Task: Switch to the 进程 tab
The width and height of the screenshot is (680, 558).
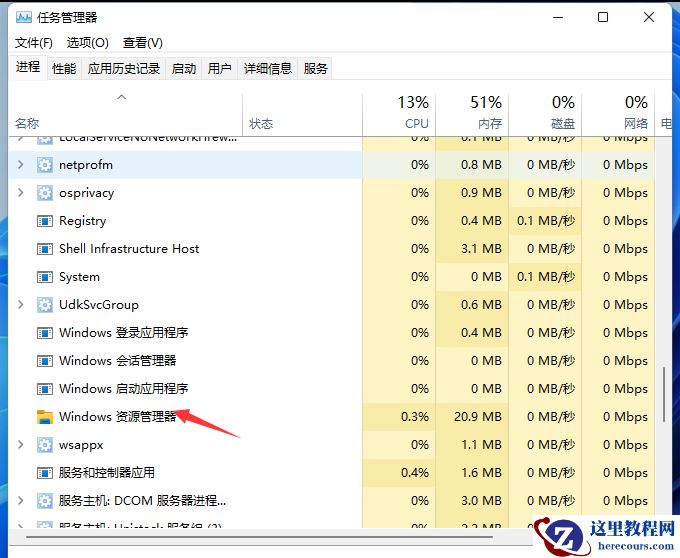Action: point(28,67)
